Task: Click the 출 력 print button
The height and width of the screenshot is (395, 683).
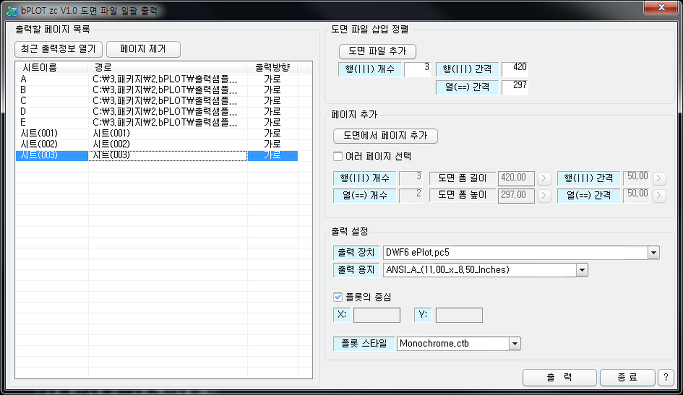Action: [559, 377]
